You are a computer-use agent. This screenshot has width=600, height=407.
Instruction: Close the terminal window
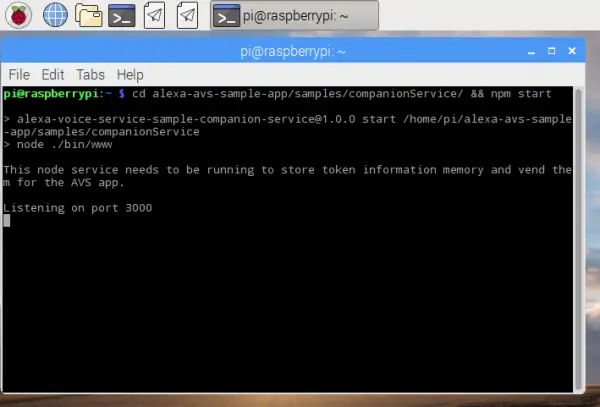pyautogui.click(x=572, y=51)
